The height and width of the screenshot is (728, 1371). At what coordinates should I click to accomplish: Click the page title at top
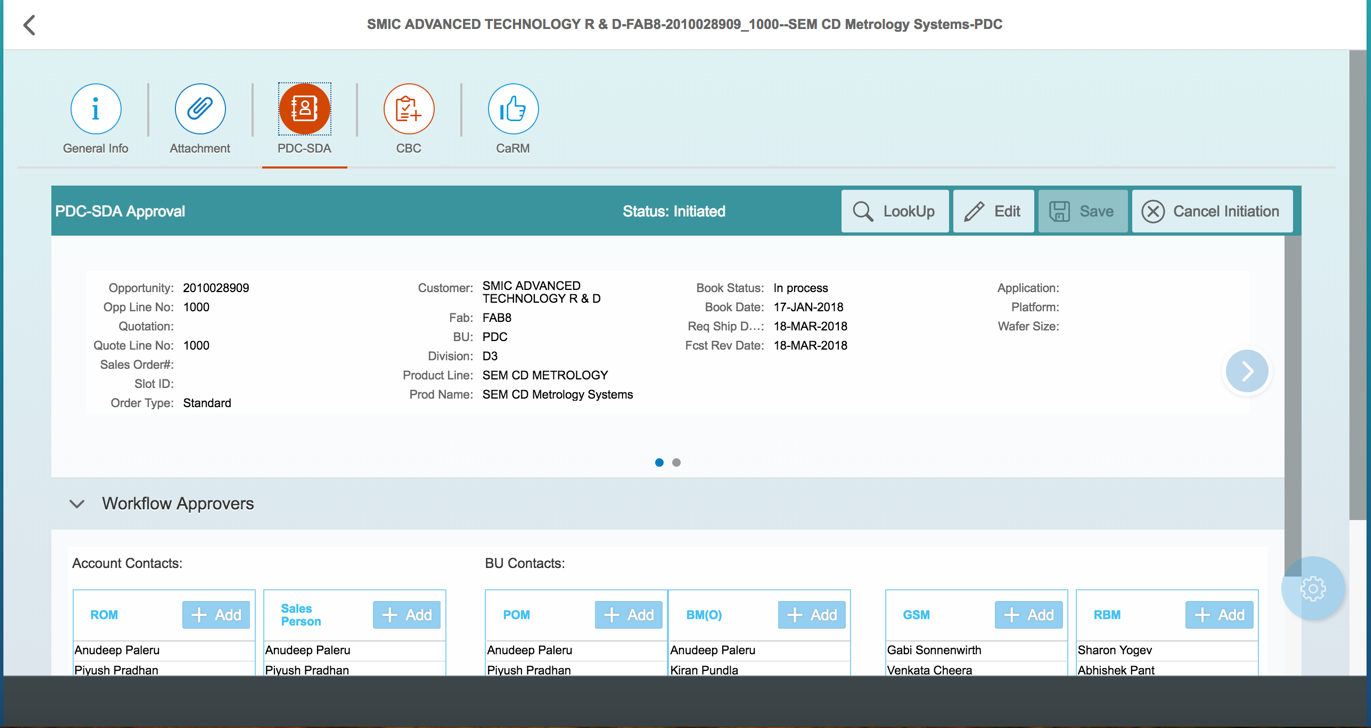tap(685, 24)
